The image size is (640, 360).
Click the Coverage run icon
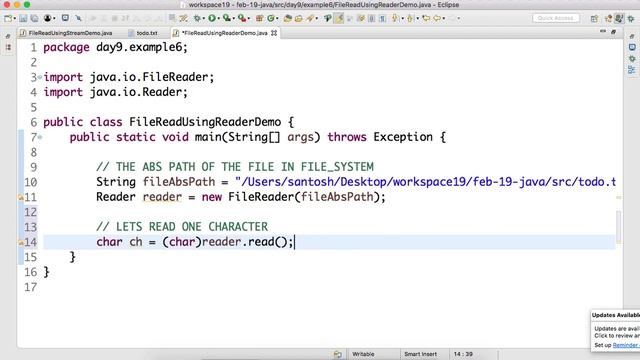click(227, 18)
